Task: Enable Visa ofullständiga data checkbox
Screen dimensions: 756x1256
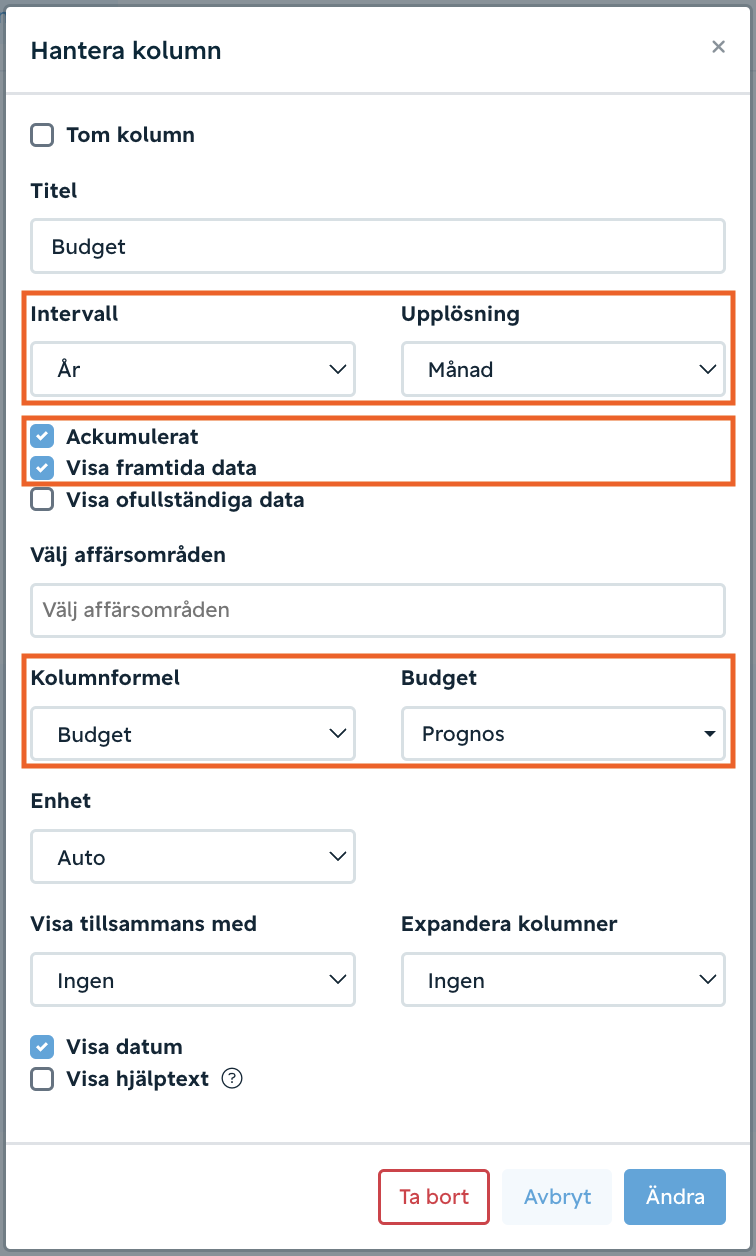Action: [42, 499]
